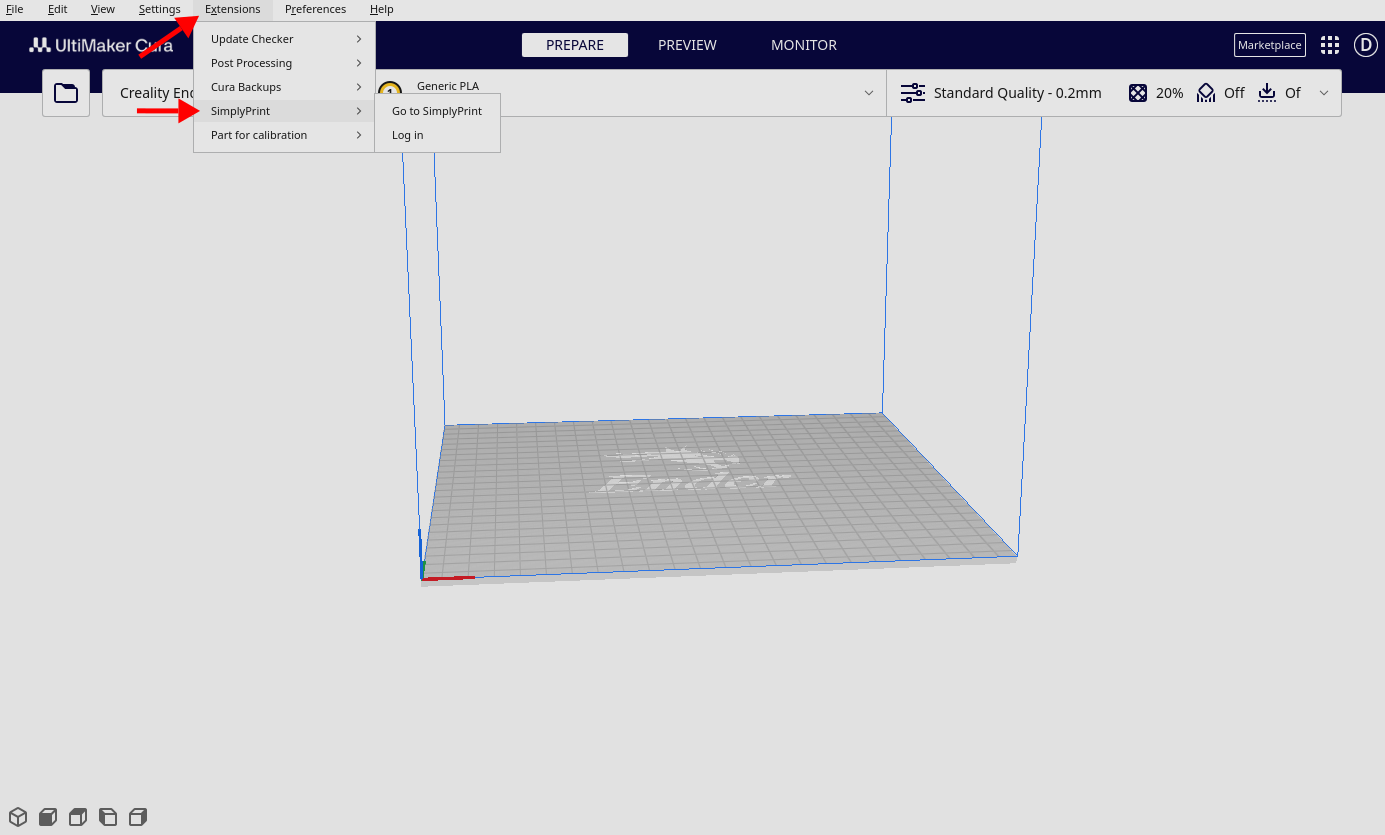Viewport: 1385px width, 835px height.
Task: Click the print settings sliders icon
Action: tap(913, 93)
